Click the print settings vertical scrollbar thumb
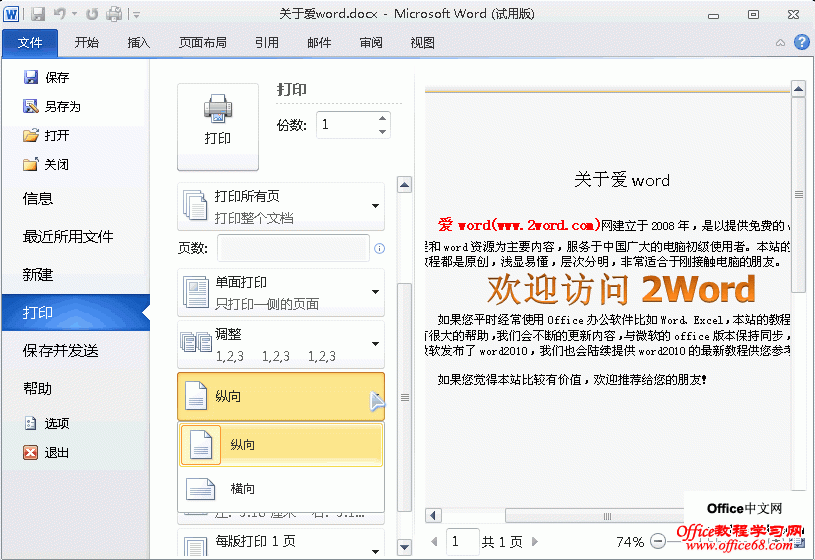The width and height of the screenshot is (815, 560). tap(404, 398)
